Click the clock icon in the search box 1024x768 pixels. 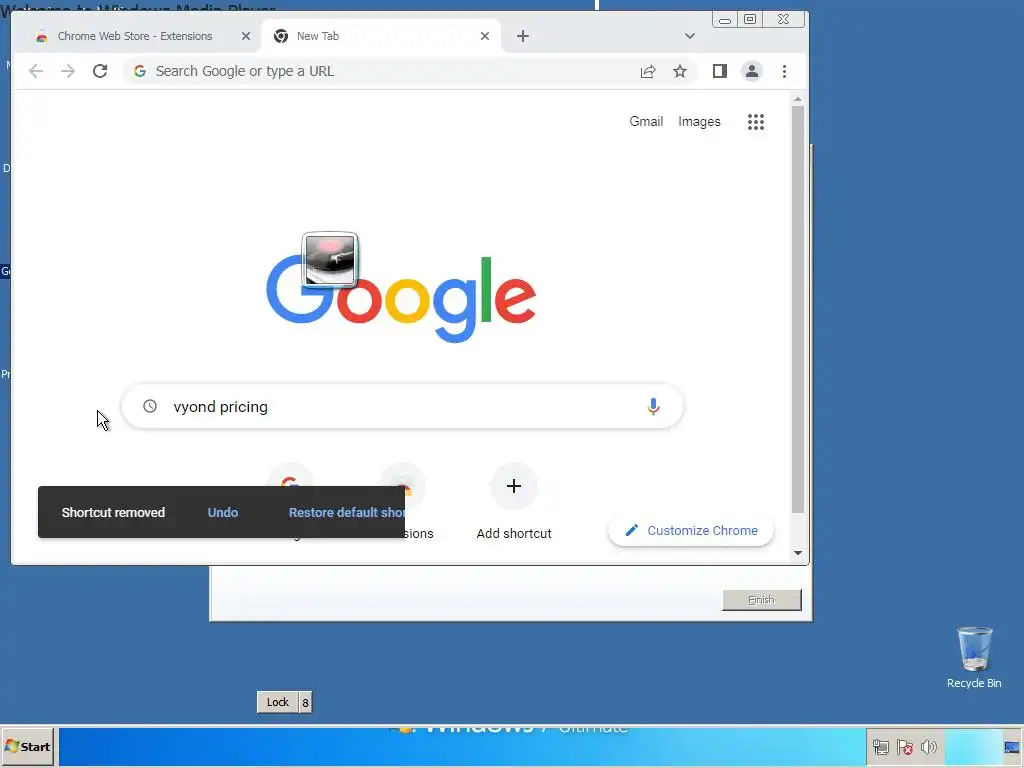pos(150,406)
